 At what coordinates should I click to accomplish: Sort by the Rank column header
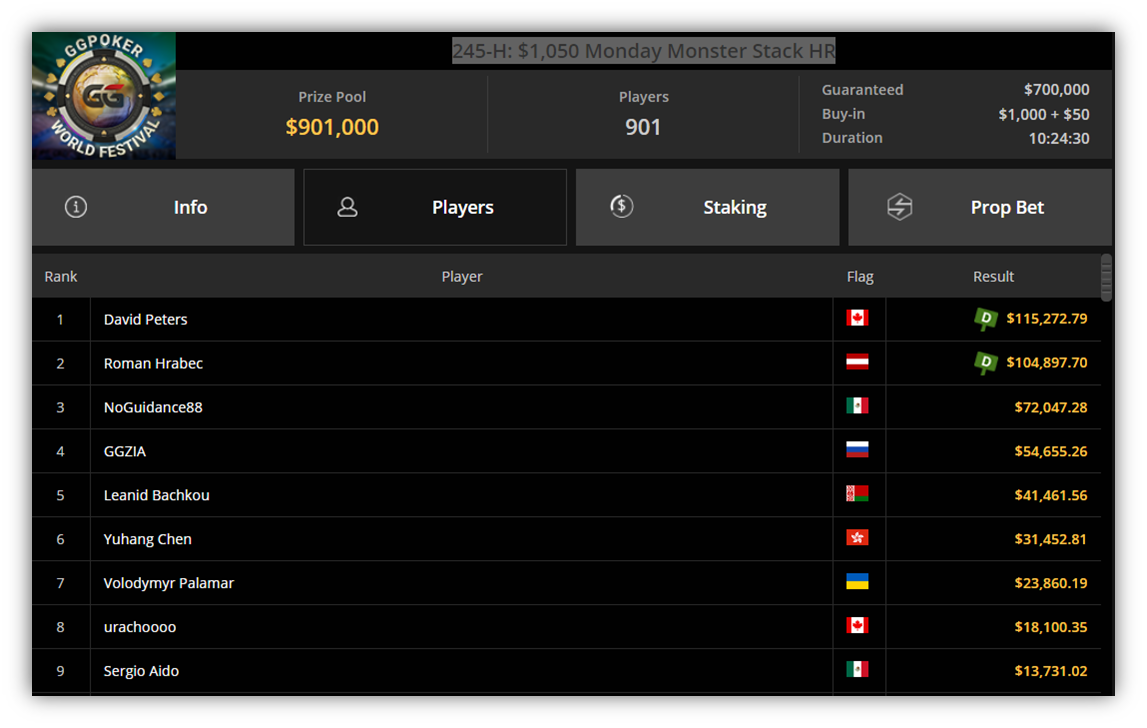tap(61, 277)
